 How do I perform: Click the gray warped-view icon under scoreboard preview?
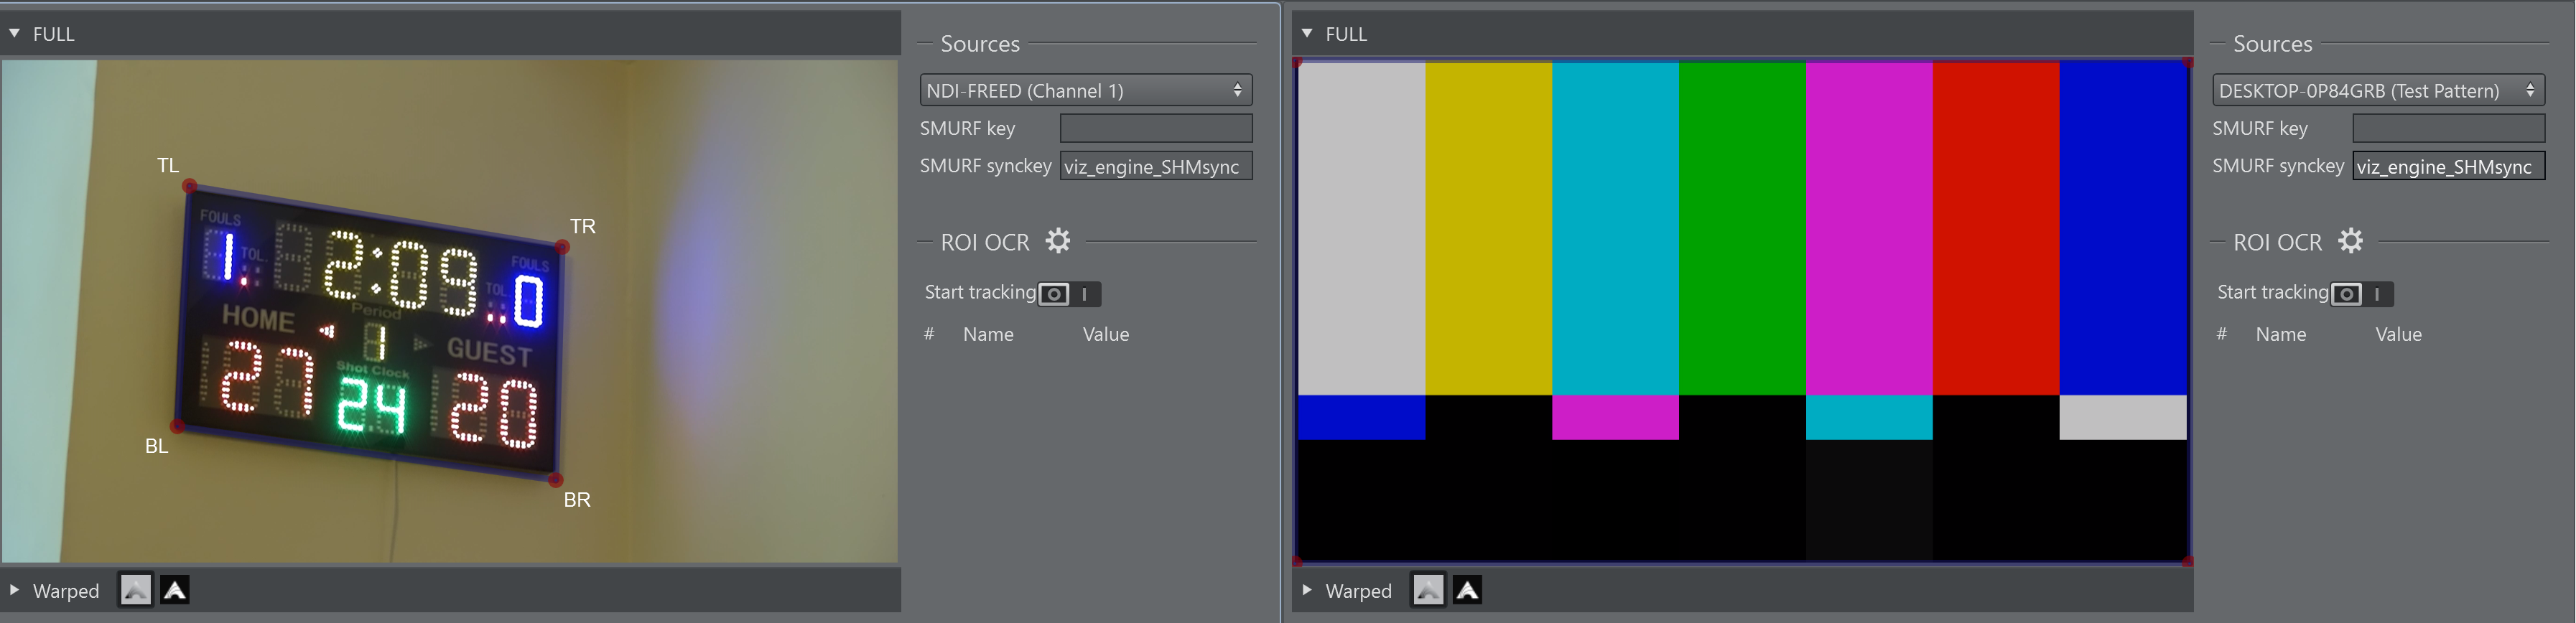click(135, 590)
